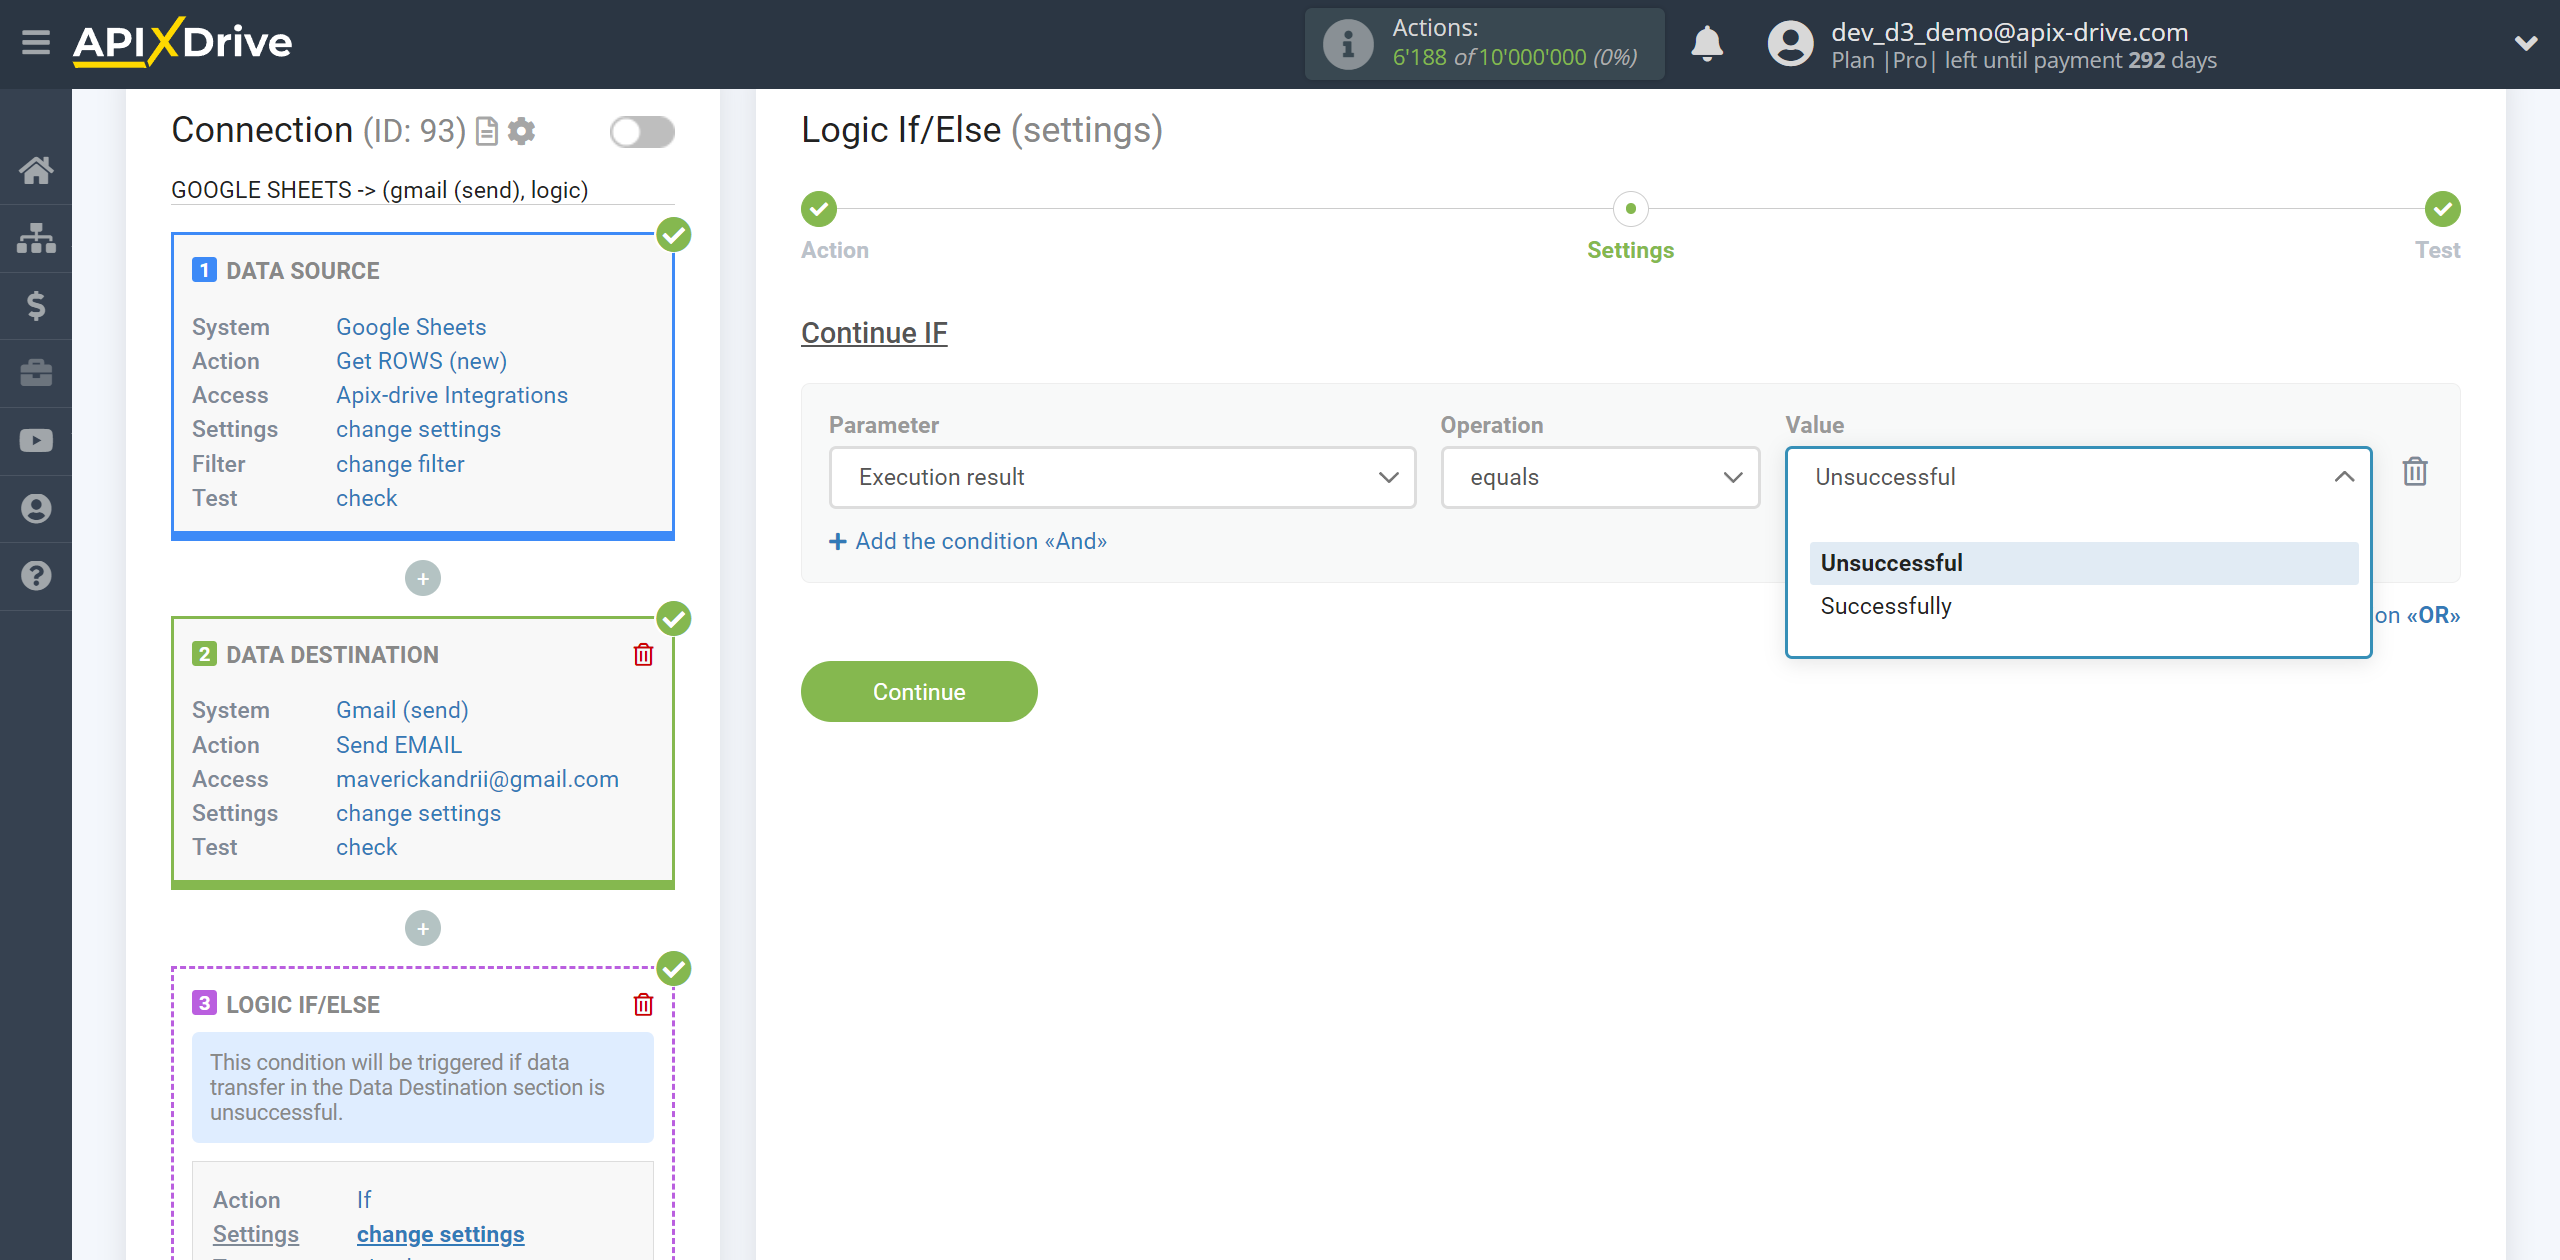The width and height of the screenshot is (2560, 1260).
Task: Open the billing dollar icon
Action: (x=36, y=305)
